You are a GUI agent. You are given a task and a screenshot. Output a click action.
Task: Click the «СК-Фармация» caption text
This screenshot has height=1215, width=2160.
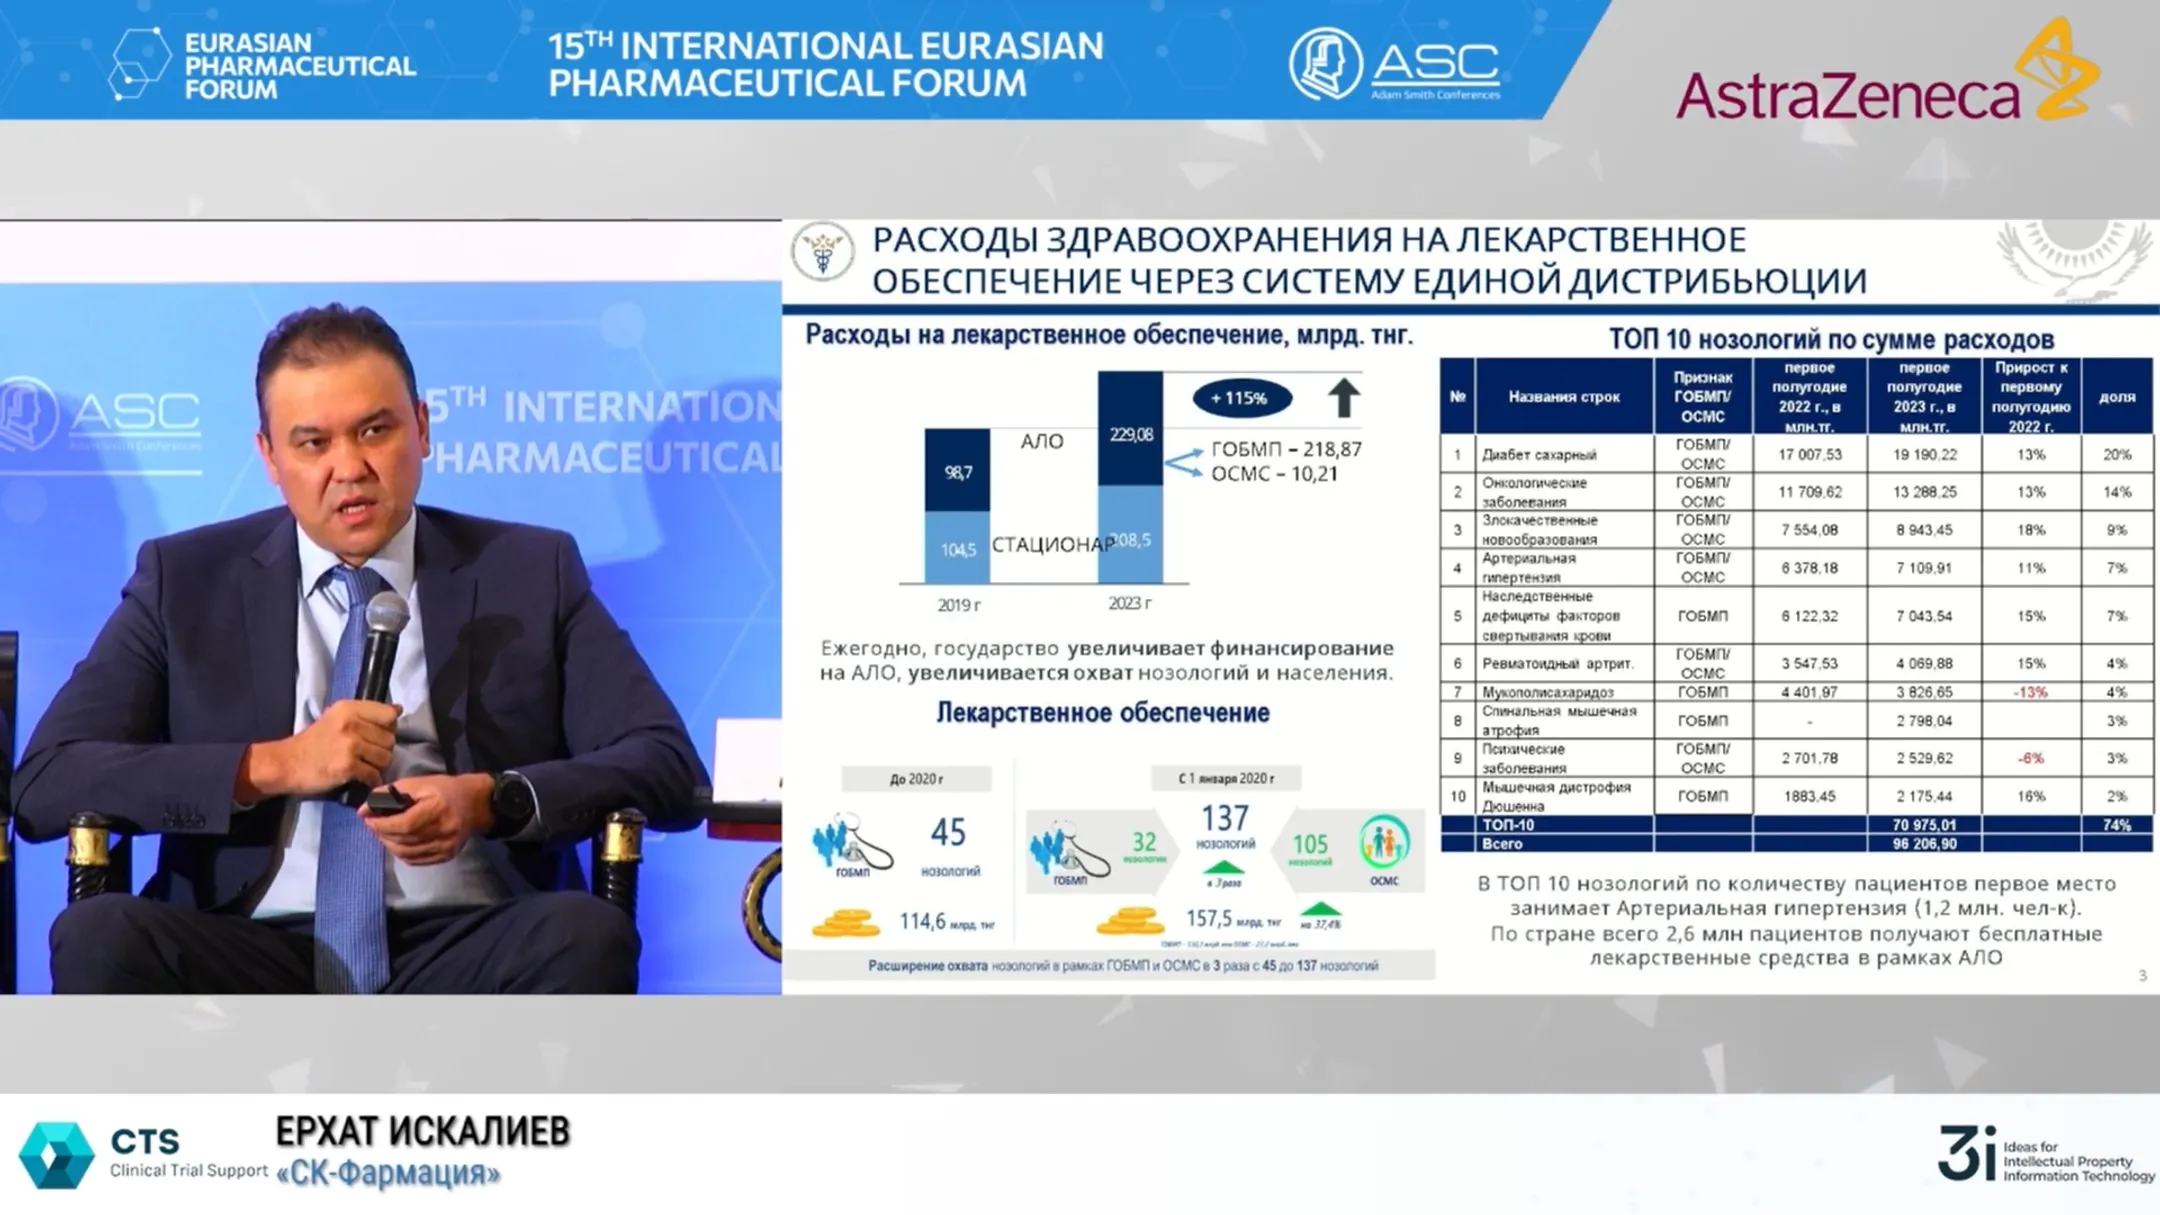pyautogui.click(x=388, y=1173)
